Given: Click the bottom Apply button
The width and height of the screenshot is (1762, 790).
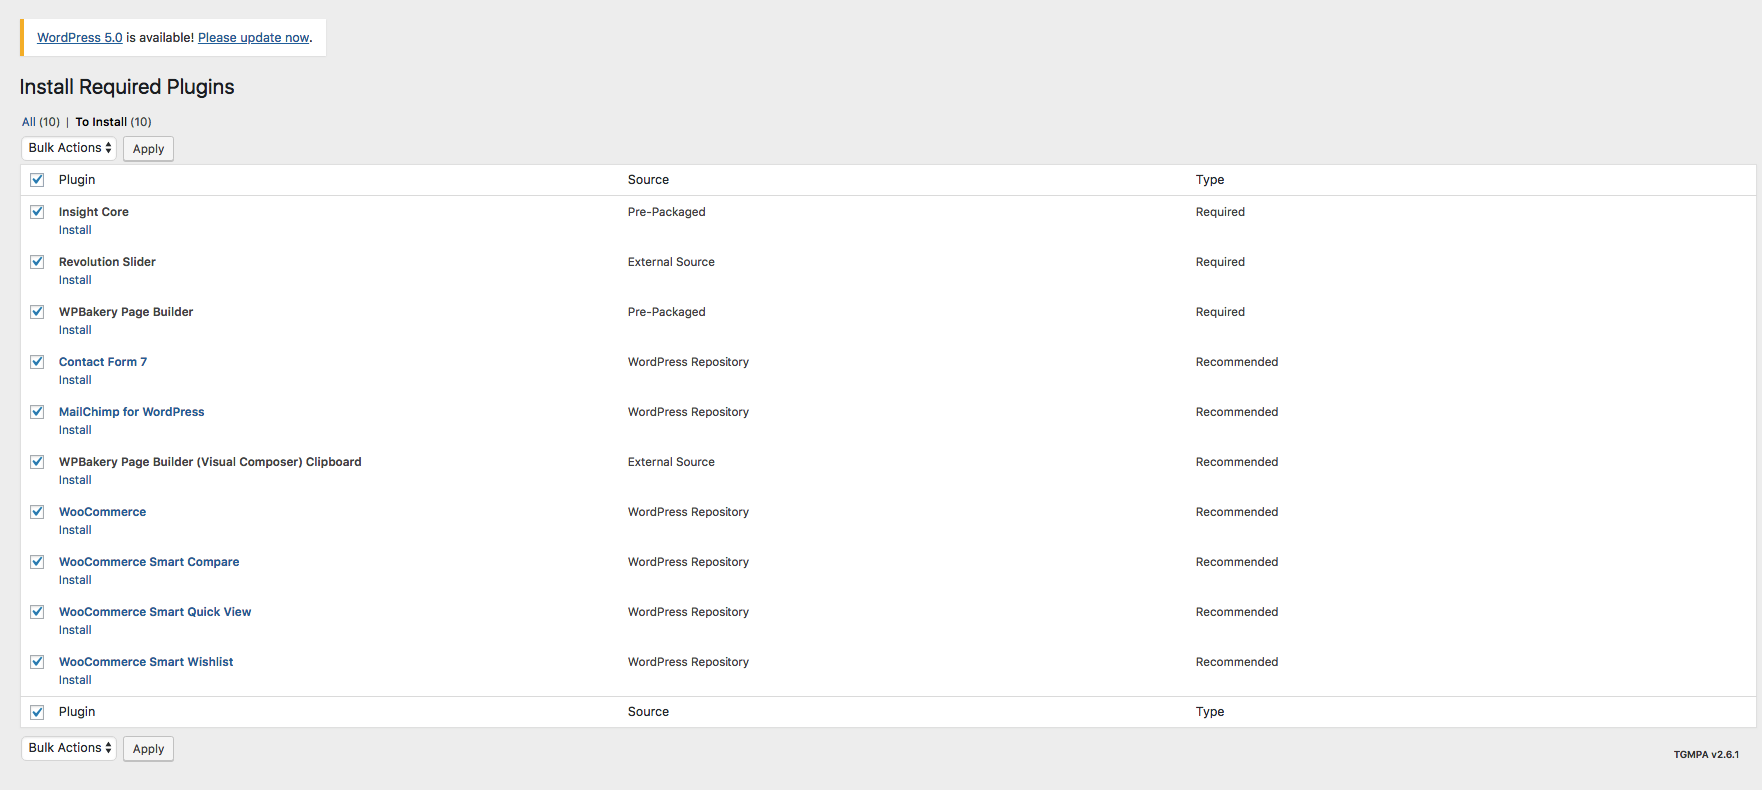Looking at the screenshot, I should tap(148, 749).
